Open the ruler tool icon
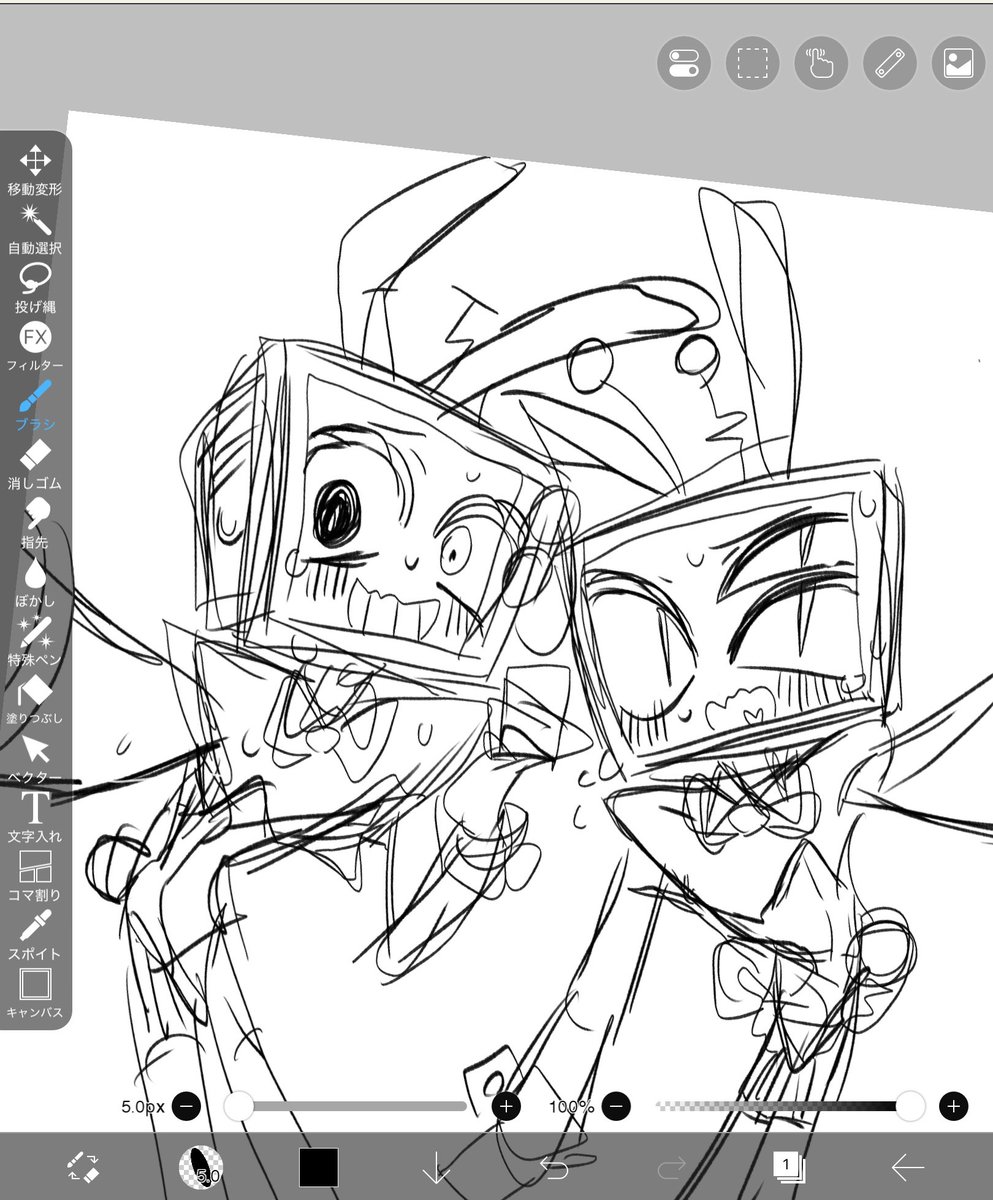This screenshot has width=993, height=1200. (890, 64)
